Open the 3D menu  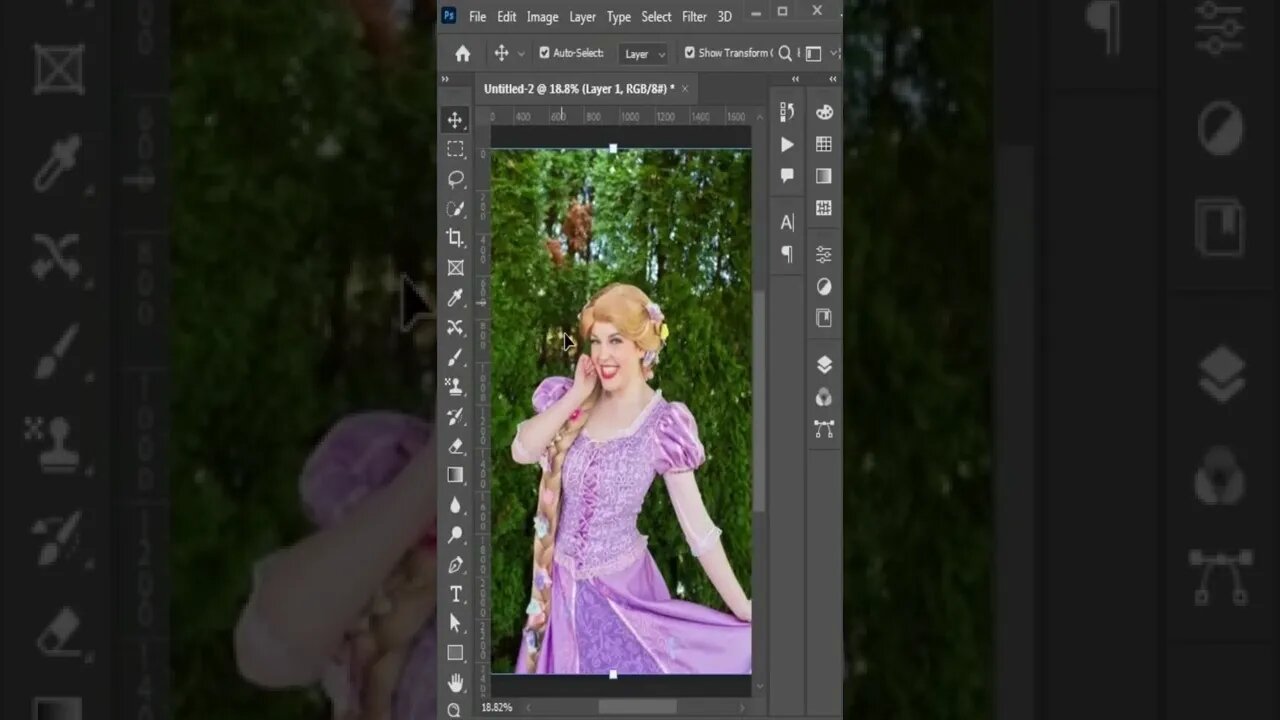[x=725, y=17]
